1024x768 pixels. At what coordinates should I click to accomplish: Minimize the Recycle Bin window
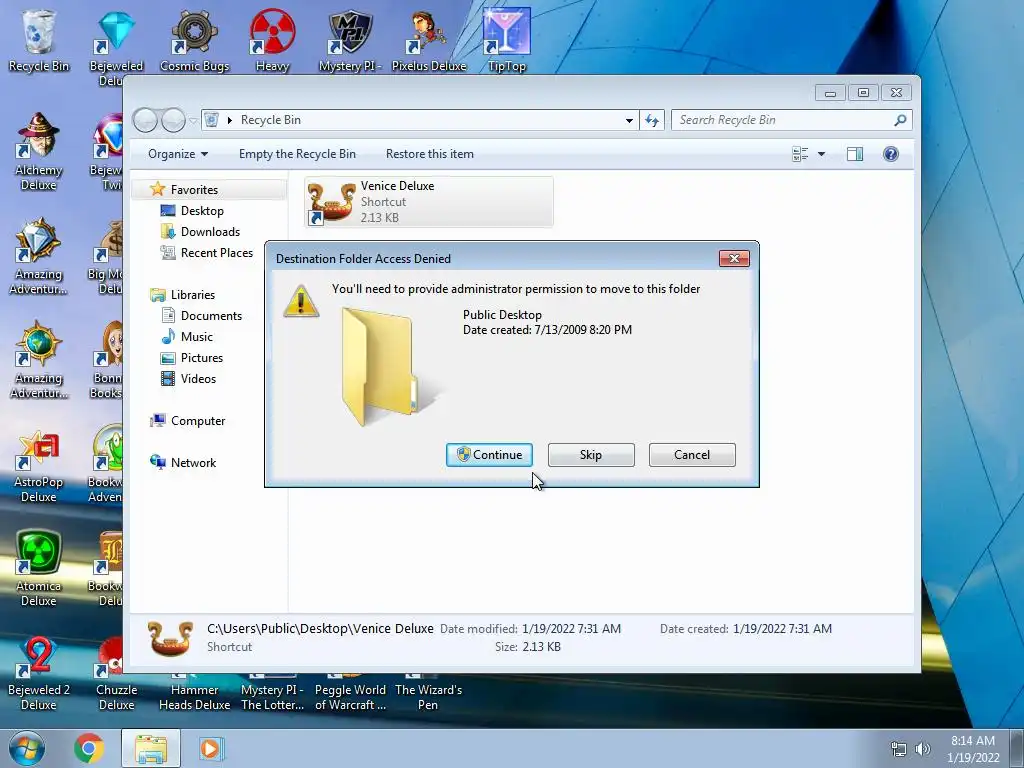click(831, 93)
